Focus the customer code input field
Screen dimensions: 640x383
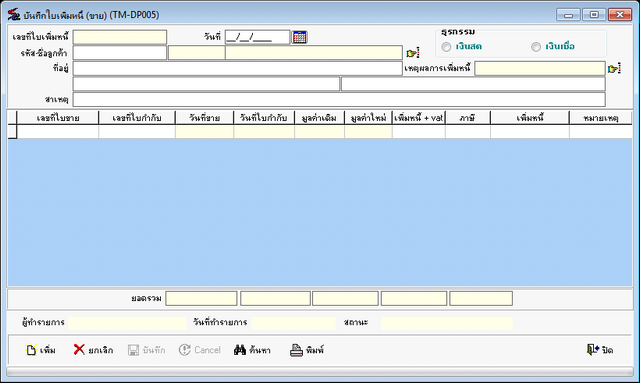click(120, 53)
